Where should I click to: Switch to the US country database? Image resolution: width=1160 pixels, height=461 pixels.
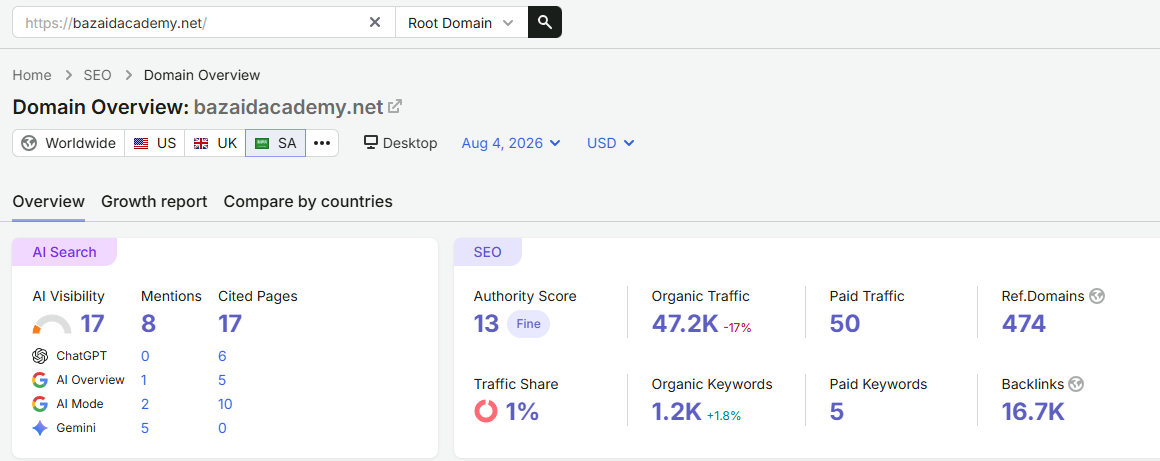pos(155,144)
